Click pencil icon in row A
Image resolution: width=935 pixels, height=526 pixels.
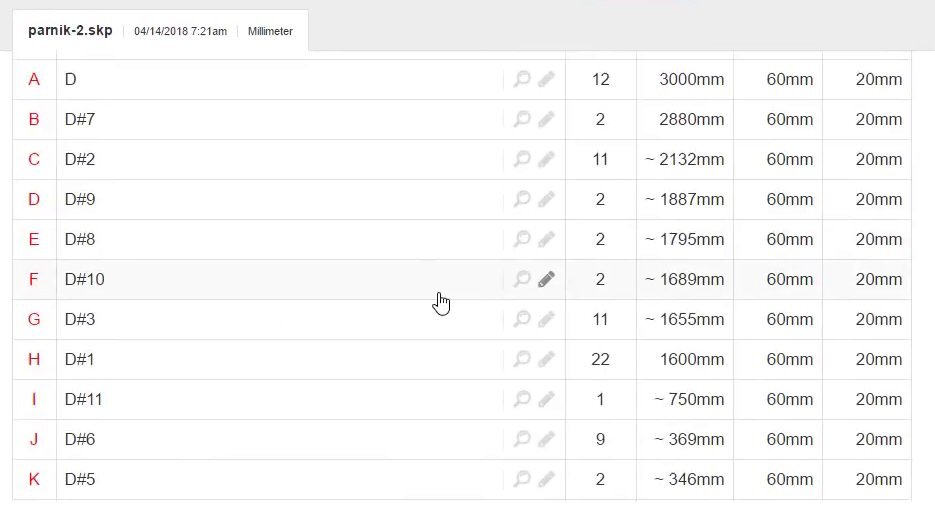pyautogui.click(x=546, y=79)
